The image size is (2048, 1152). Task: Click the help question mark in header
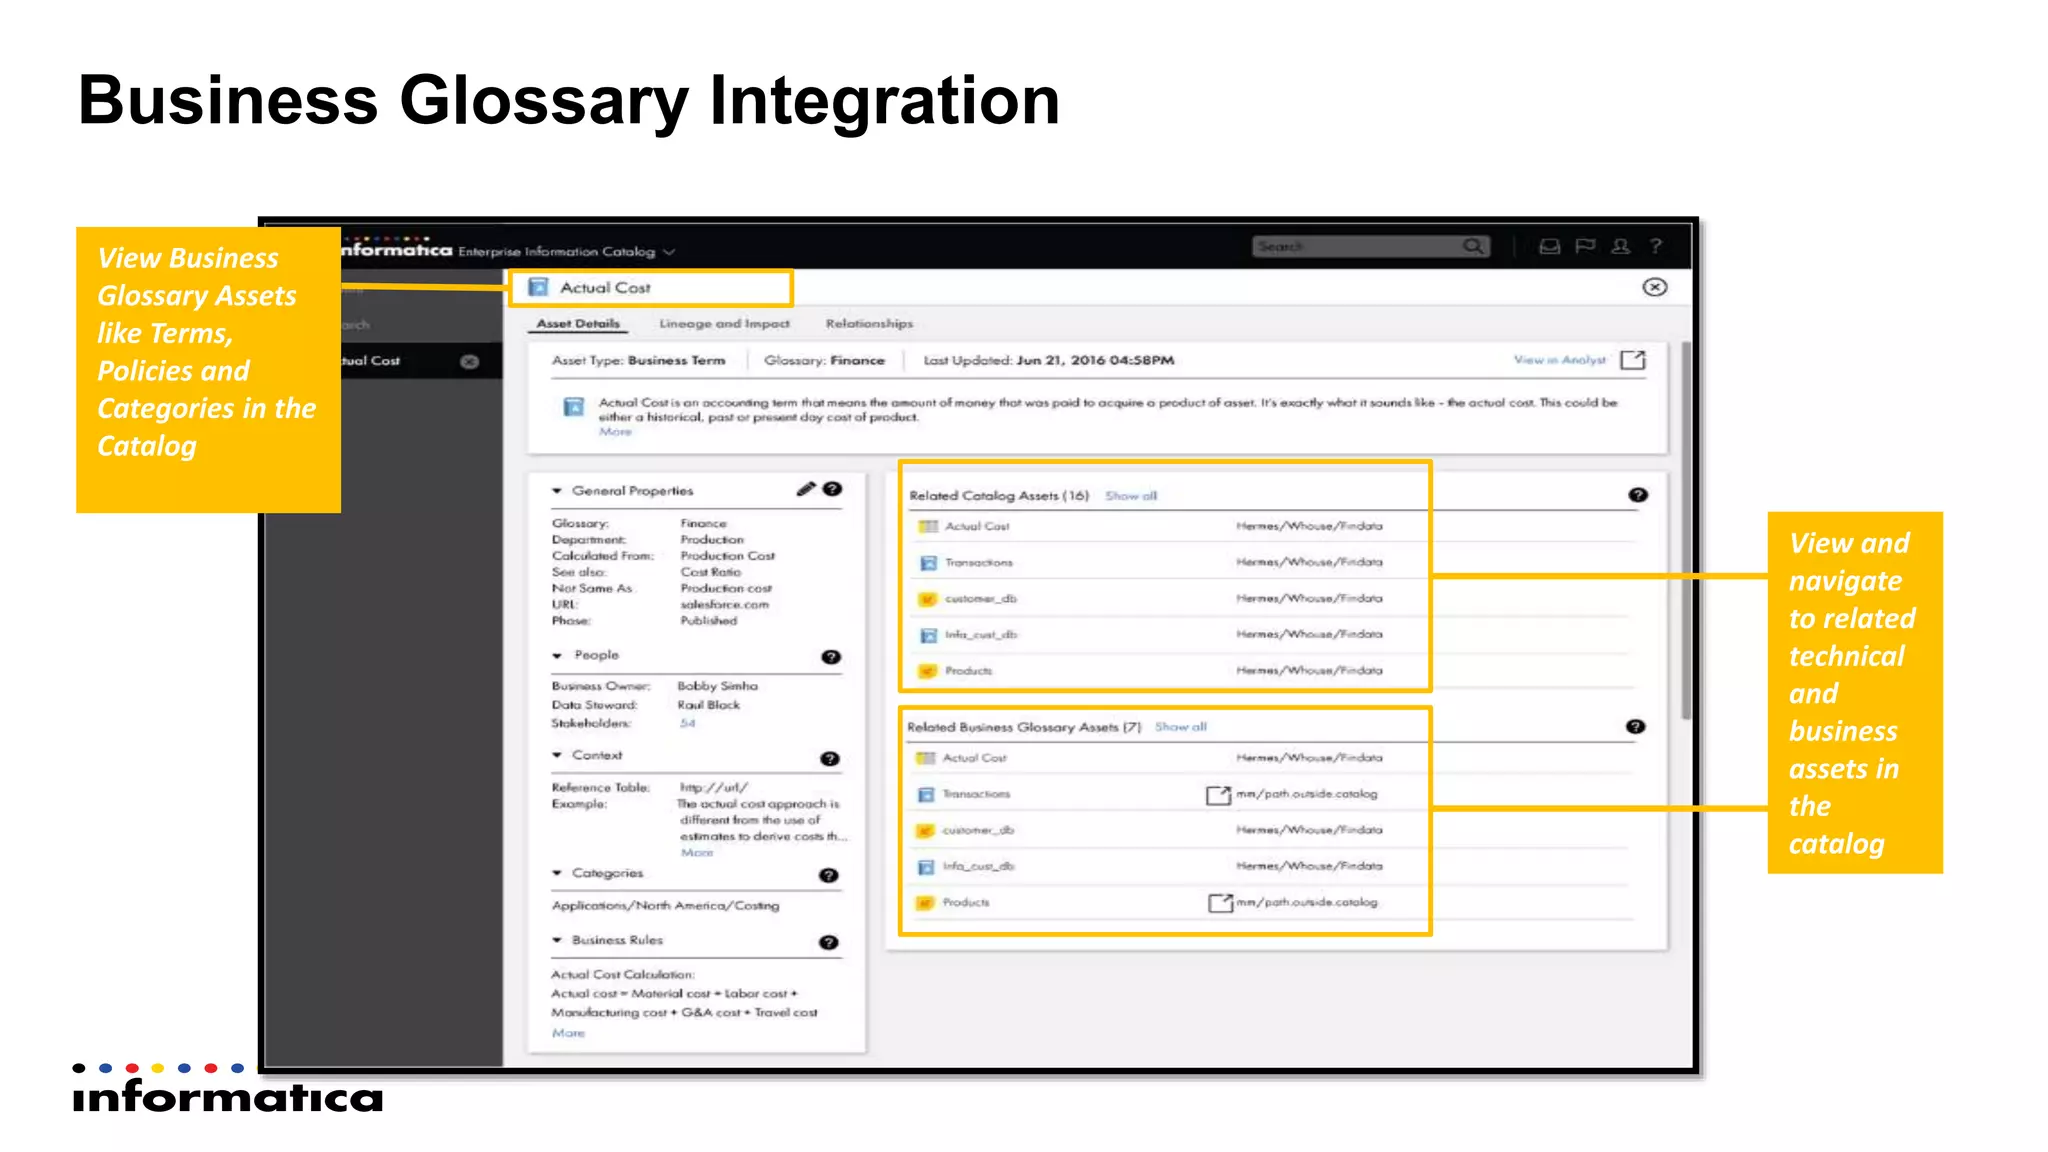click(x=1656, y=246)
